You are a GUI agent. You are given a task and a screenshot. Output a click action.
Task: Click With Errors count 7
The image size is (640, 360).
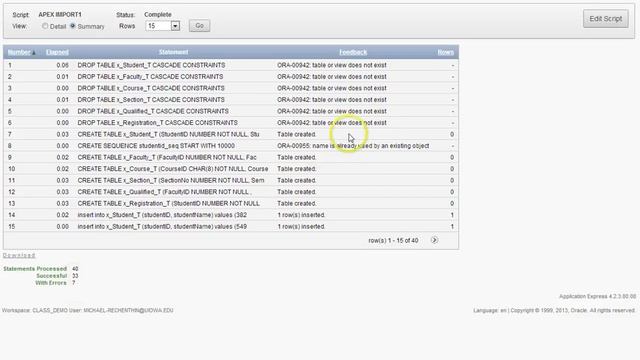pos(73,282)
